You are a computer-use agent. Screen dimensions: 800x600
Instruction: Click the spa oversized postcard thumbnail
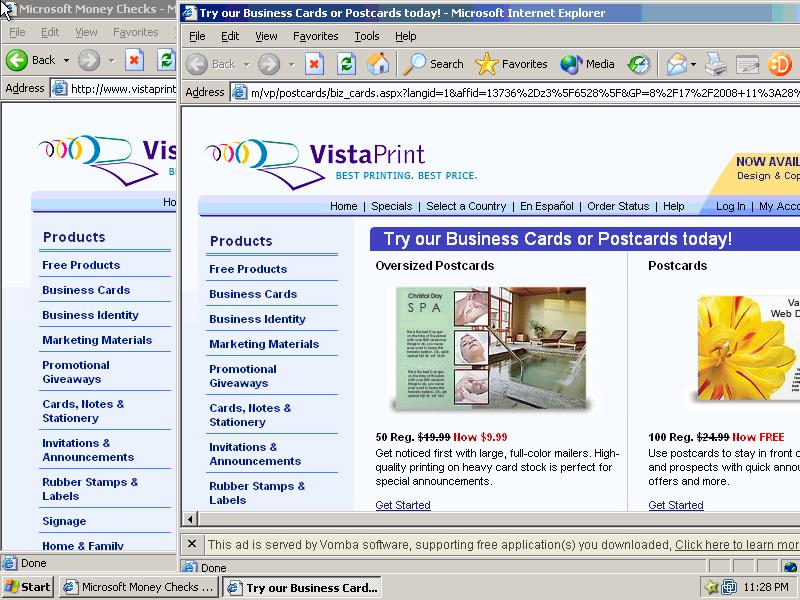491,348
